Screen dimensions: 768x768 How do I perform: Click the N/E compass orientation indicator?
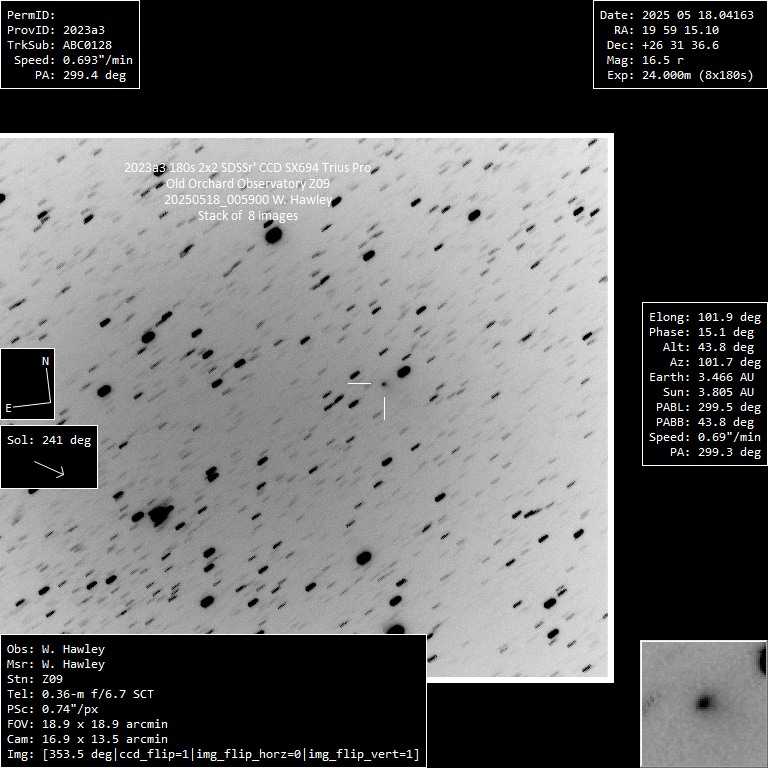click(27, 384)
